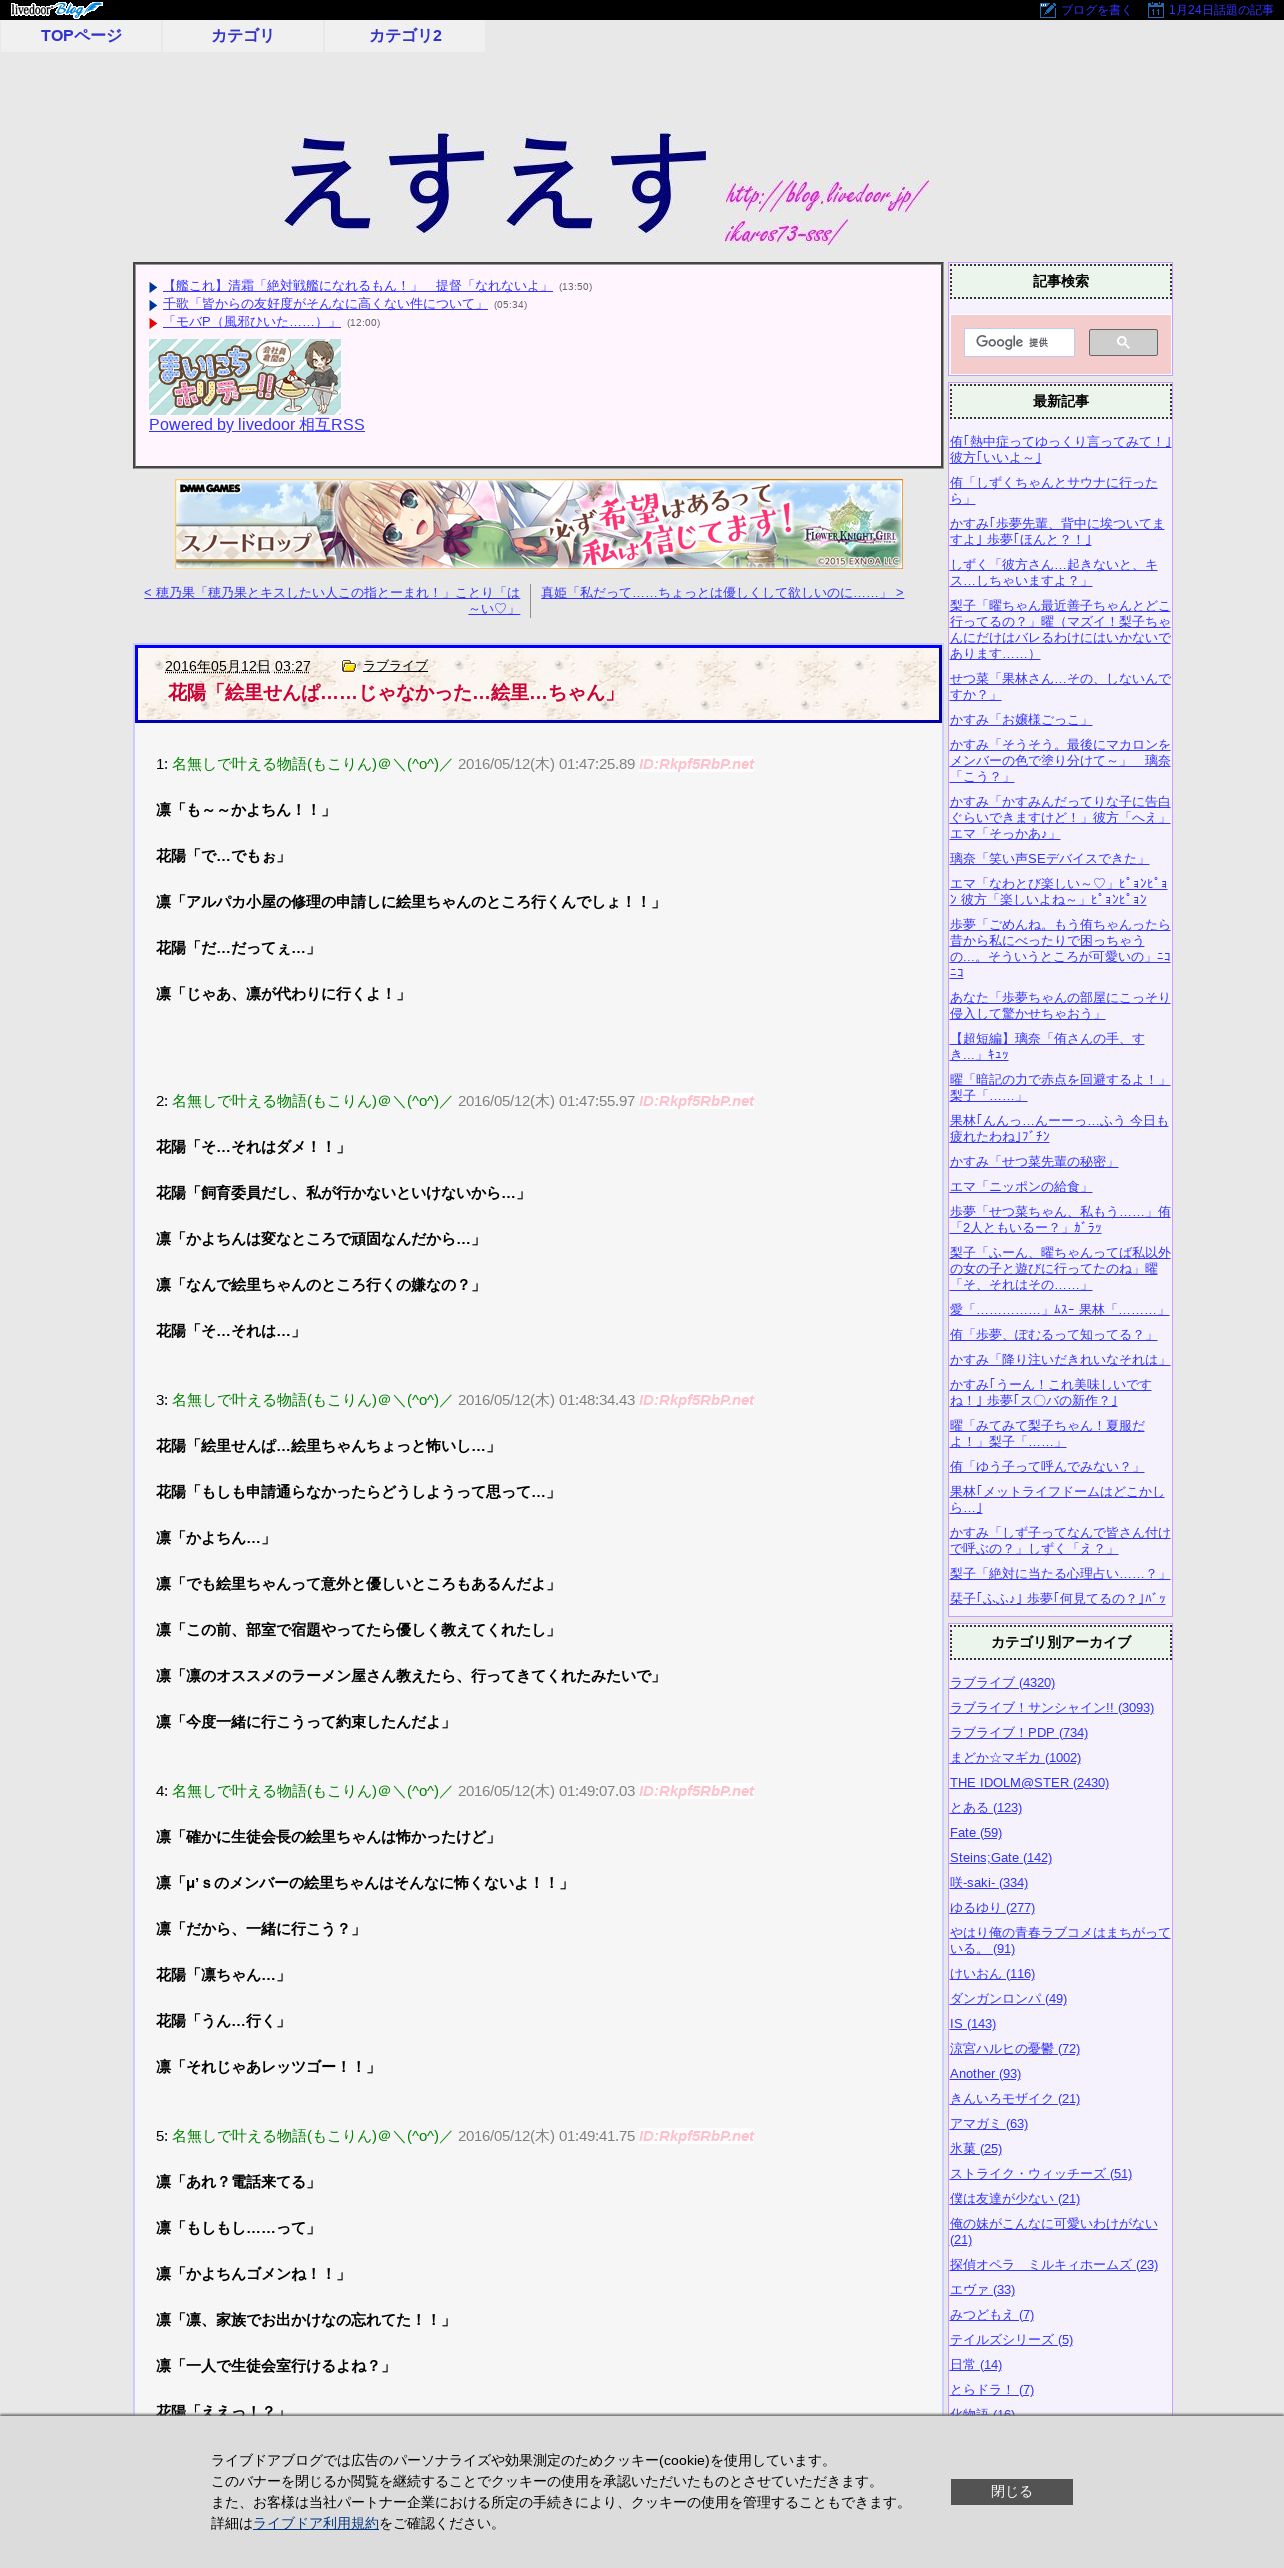The image size is (1284, 2568).
Task: Click the red arrow beside モバP entry
Action: click(154, 323)
